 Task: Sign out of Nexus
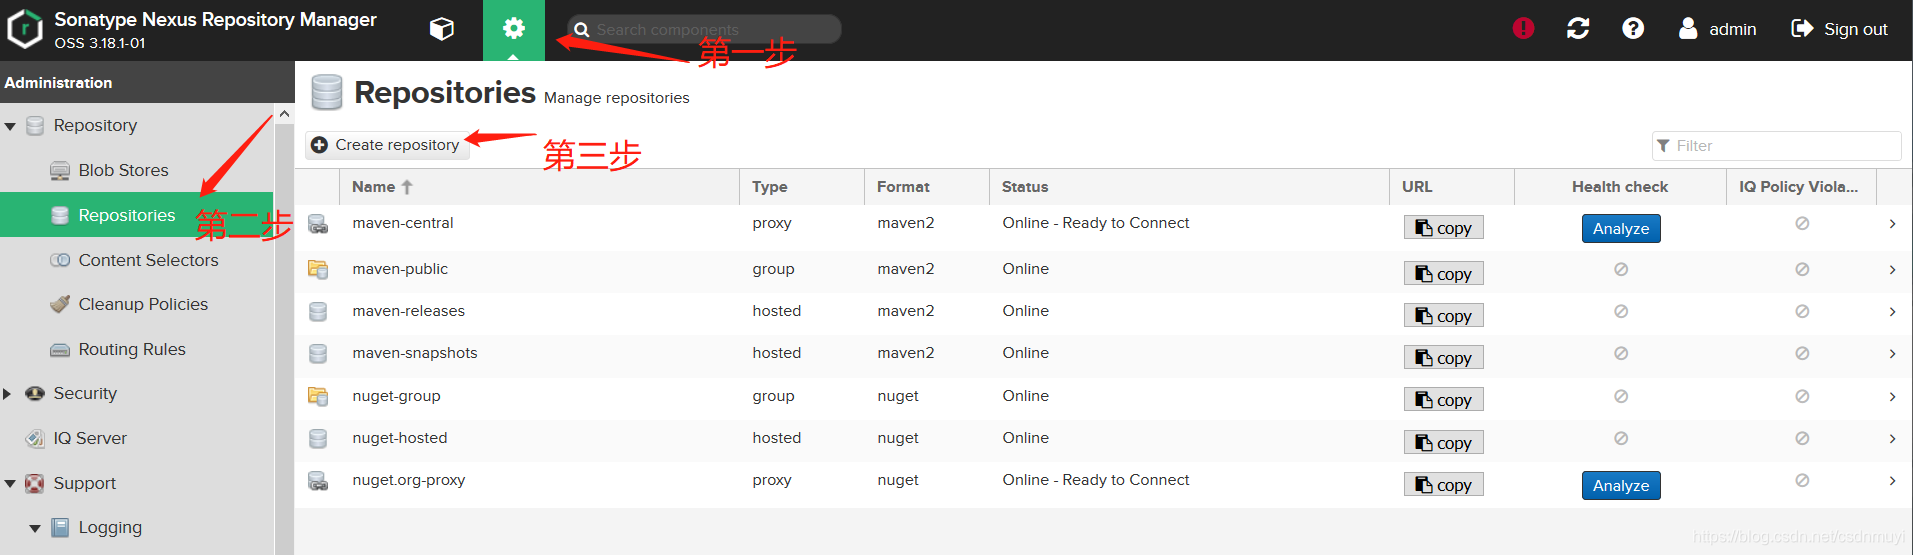pyautogui.click(x=1840, y=29)
